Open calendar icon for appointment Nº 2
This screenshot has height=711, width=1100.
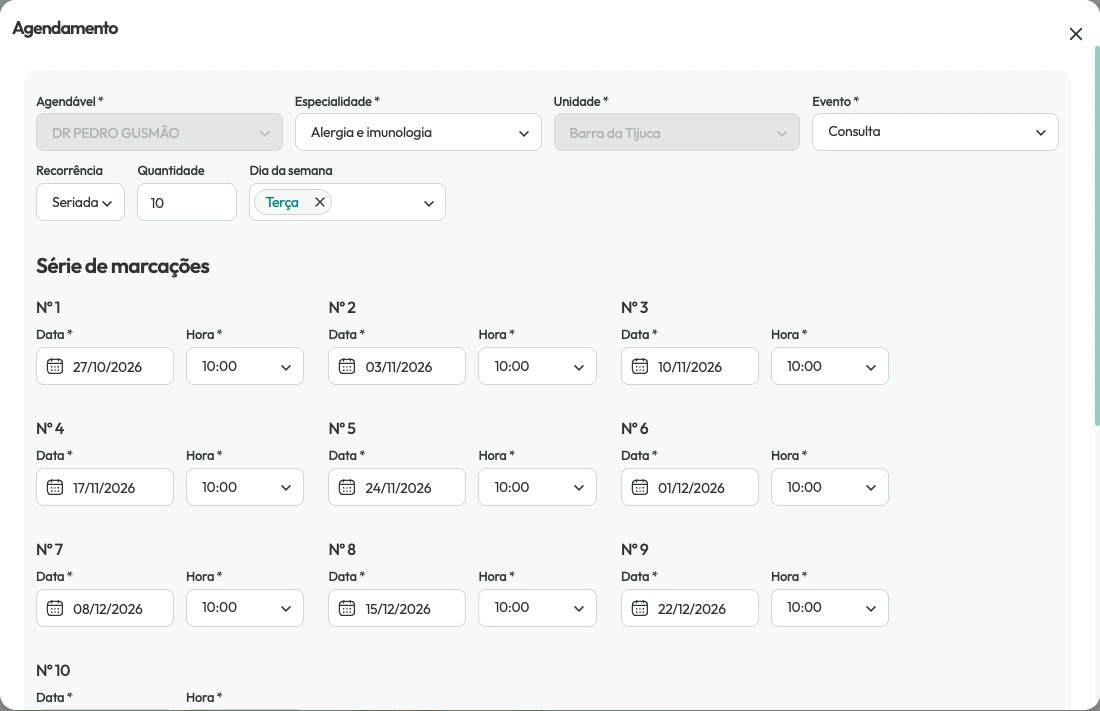(347, 366)
